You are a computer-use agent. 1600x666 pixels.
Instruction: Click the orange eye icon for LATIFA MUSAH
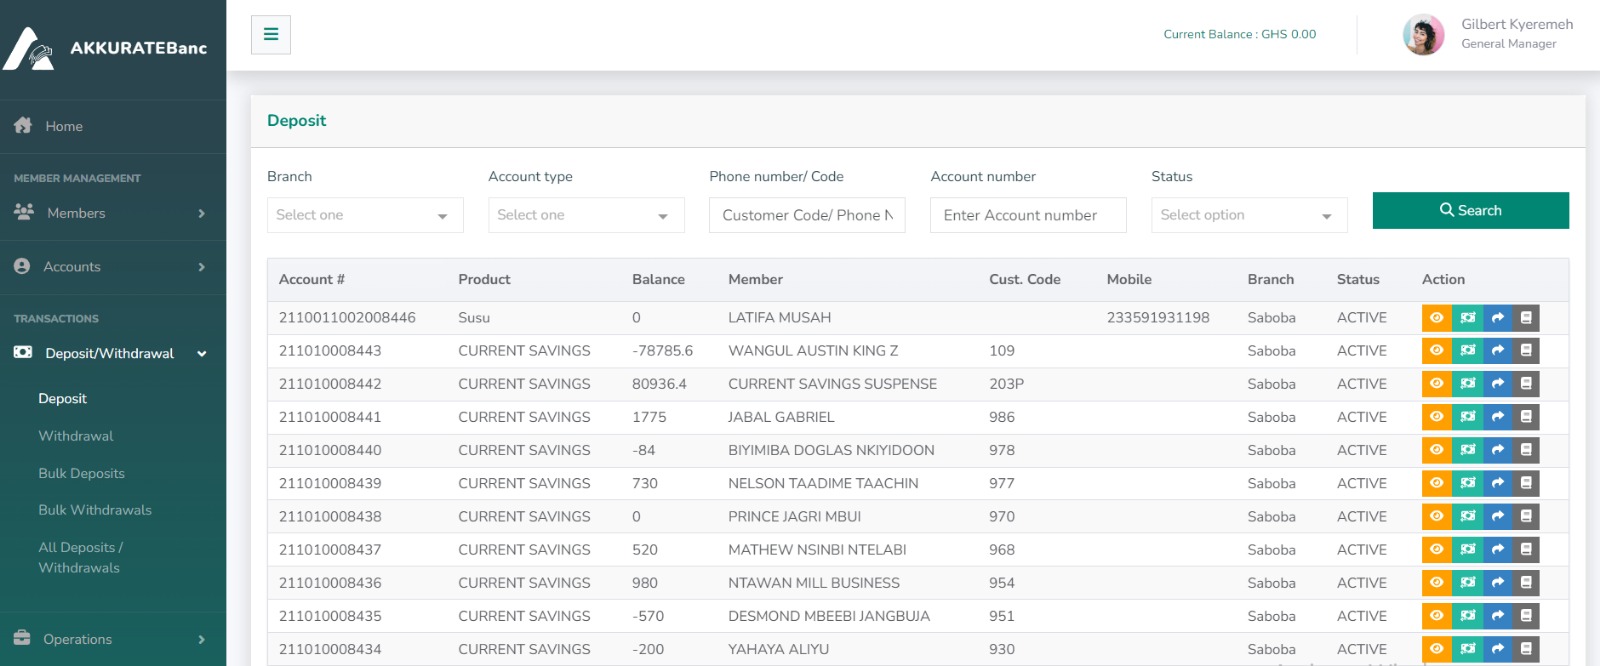point(1436,318)
